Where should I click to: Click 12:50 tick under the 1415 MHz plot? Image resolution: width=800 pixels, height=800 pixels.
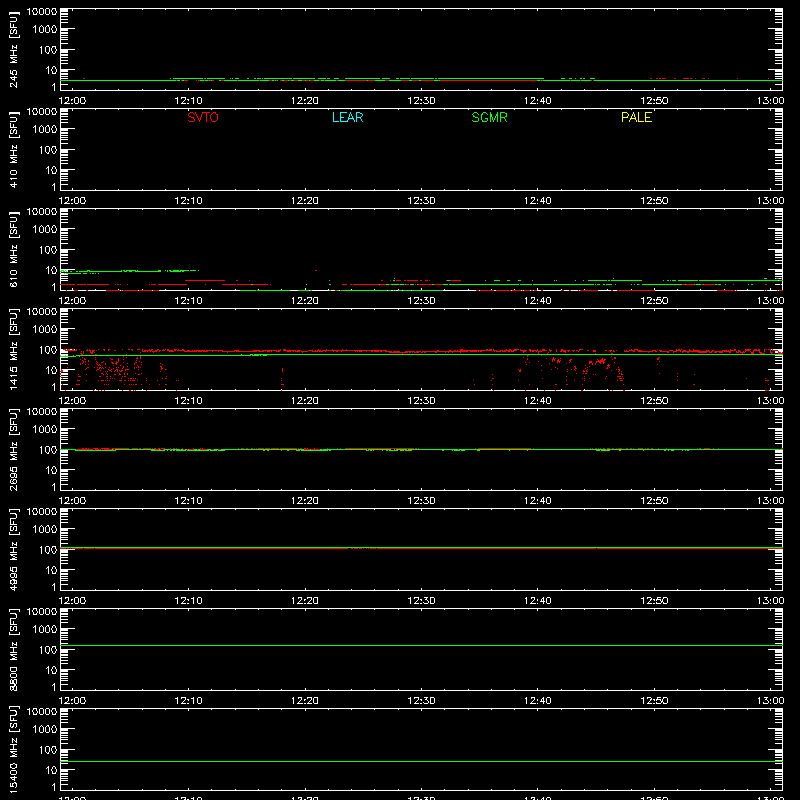[x=654, y=401]
